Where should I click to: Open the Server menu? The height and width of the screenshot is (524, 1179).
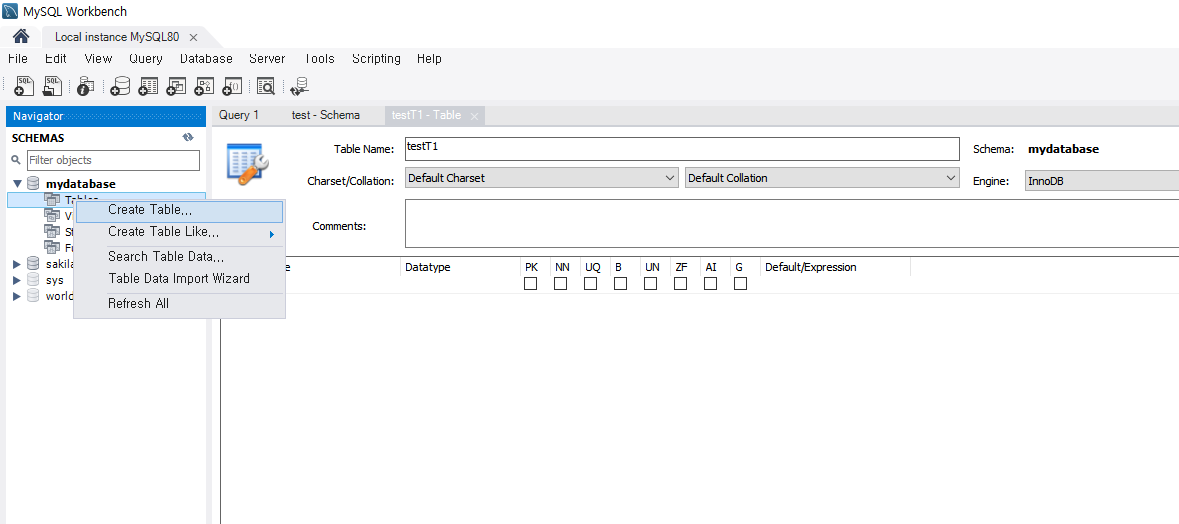click(x=267, y=59)
